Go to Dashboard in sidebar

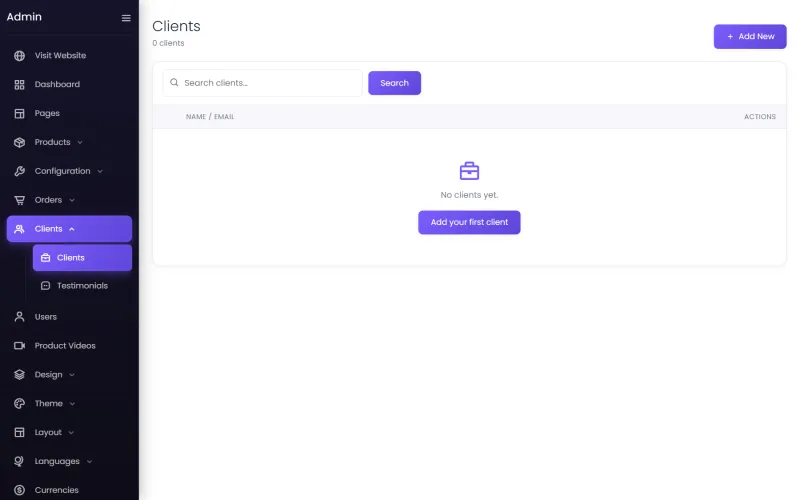tap(69, 85)
